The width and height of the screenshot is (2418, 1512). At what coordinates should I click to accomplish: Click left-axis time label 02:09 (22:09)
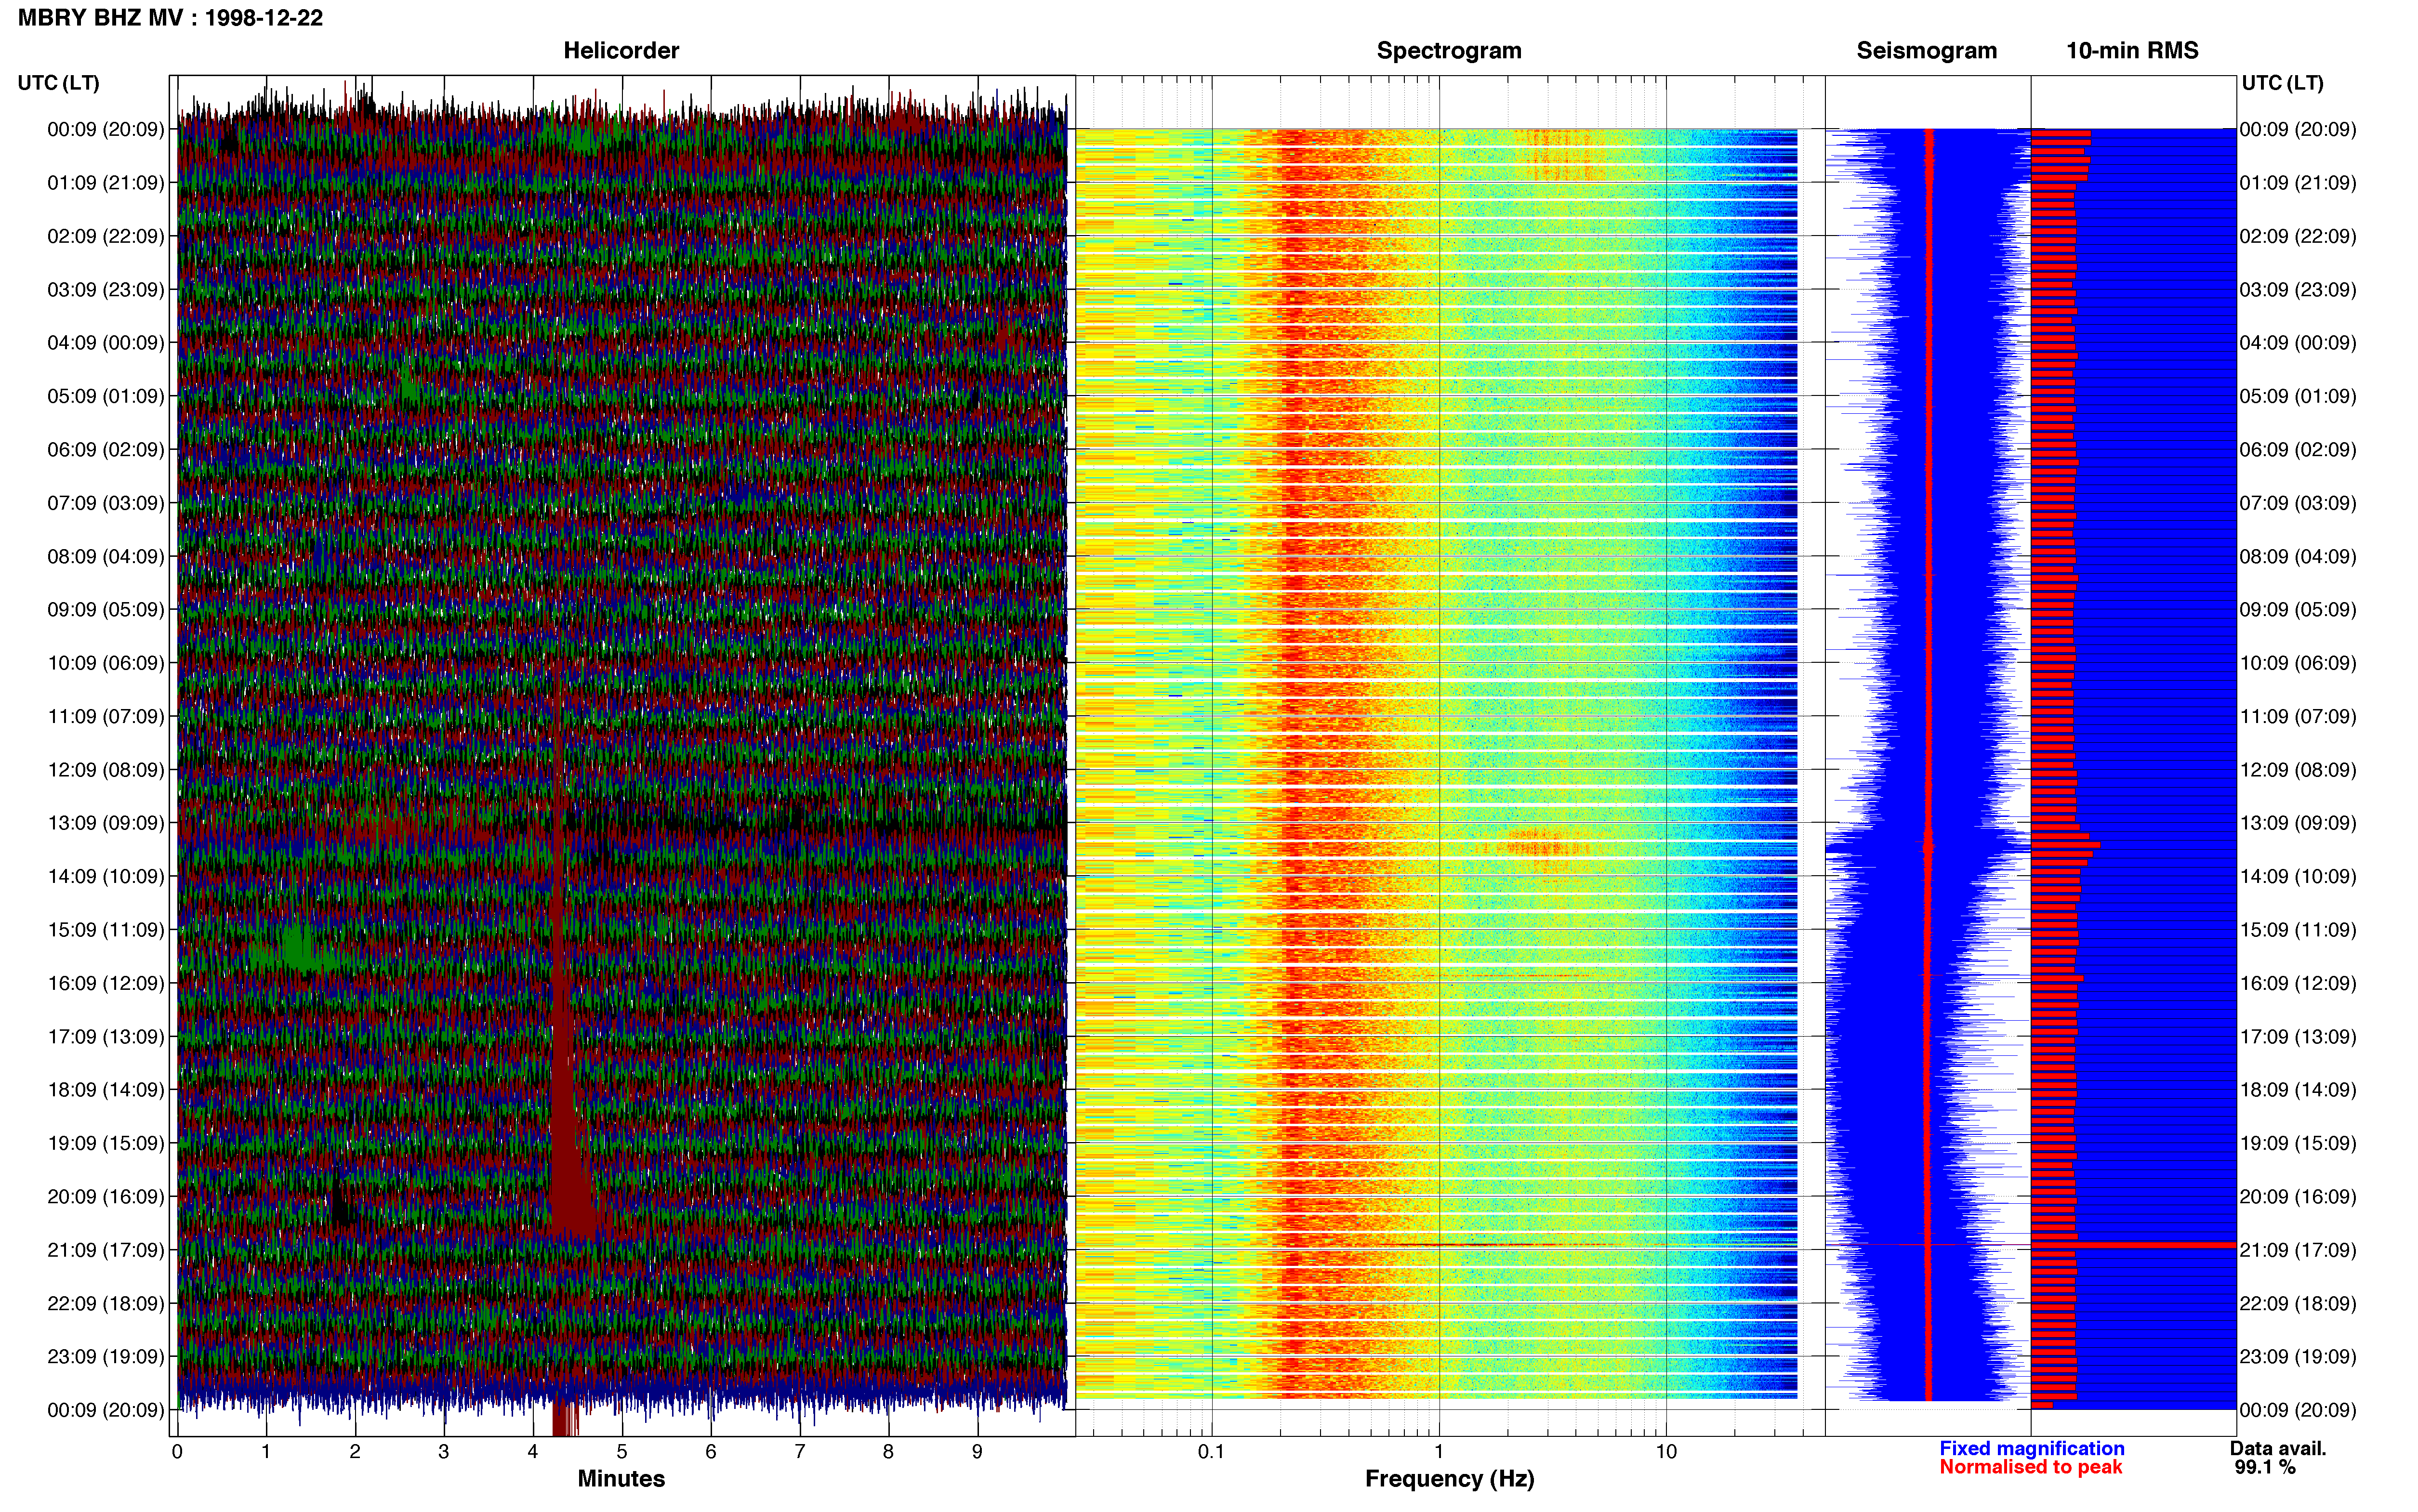tap(106, 236)
